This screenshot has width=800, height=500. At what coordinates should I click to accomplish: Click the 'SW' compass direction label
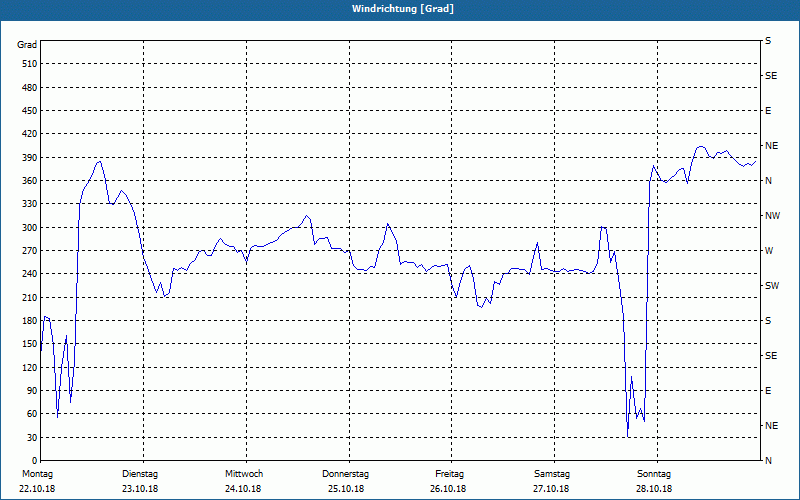pos(772,286)
